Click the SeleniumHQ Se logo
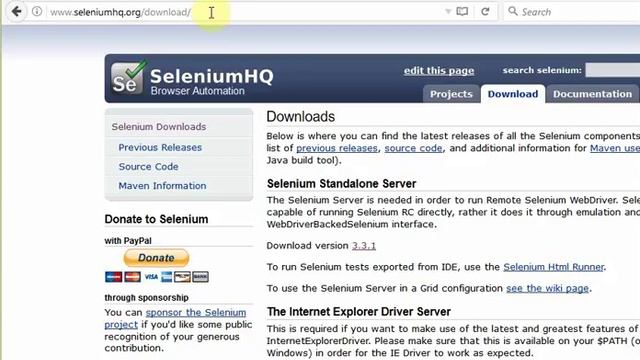The height and width of the screenshot is (360, 640). 128,78
